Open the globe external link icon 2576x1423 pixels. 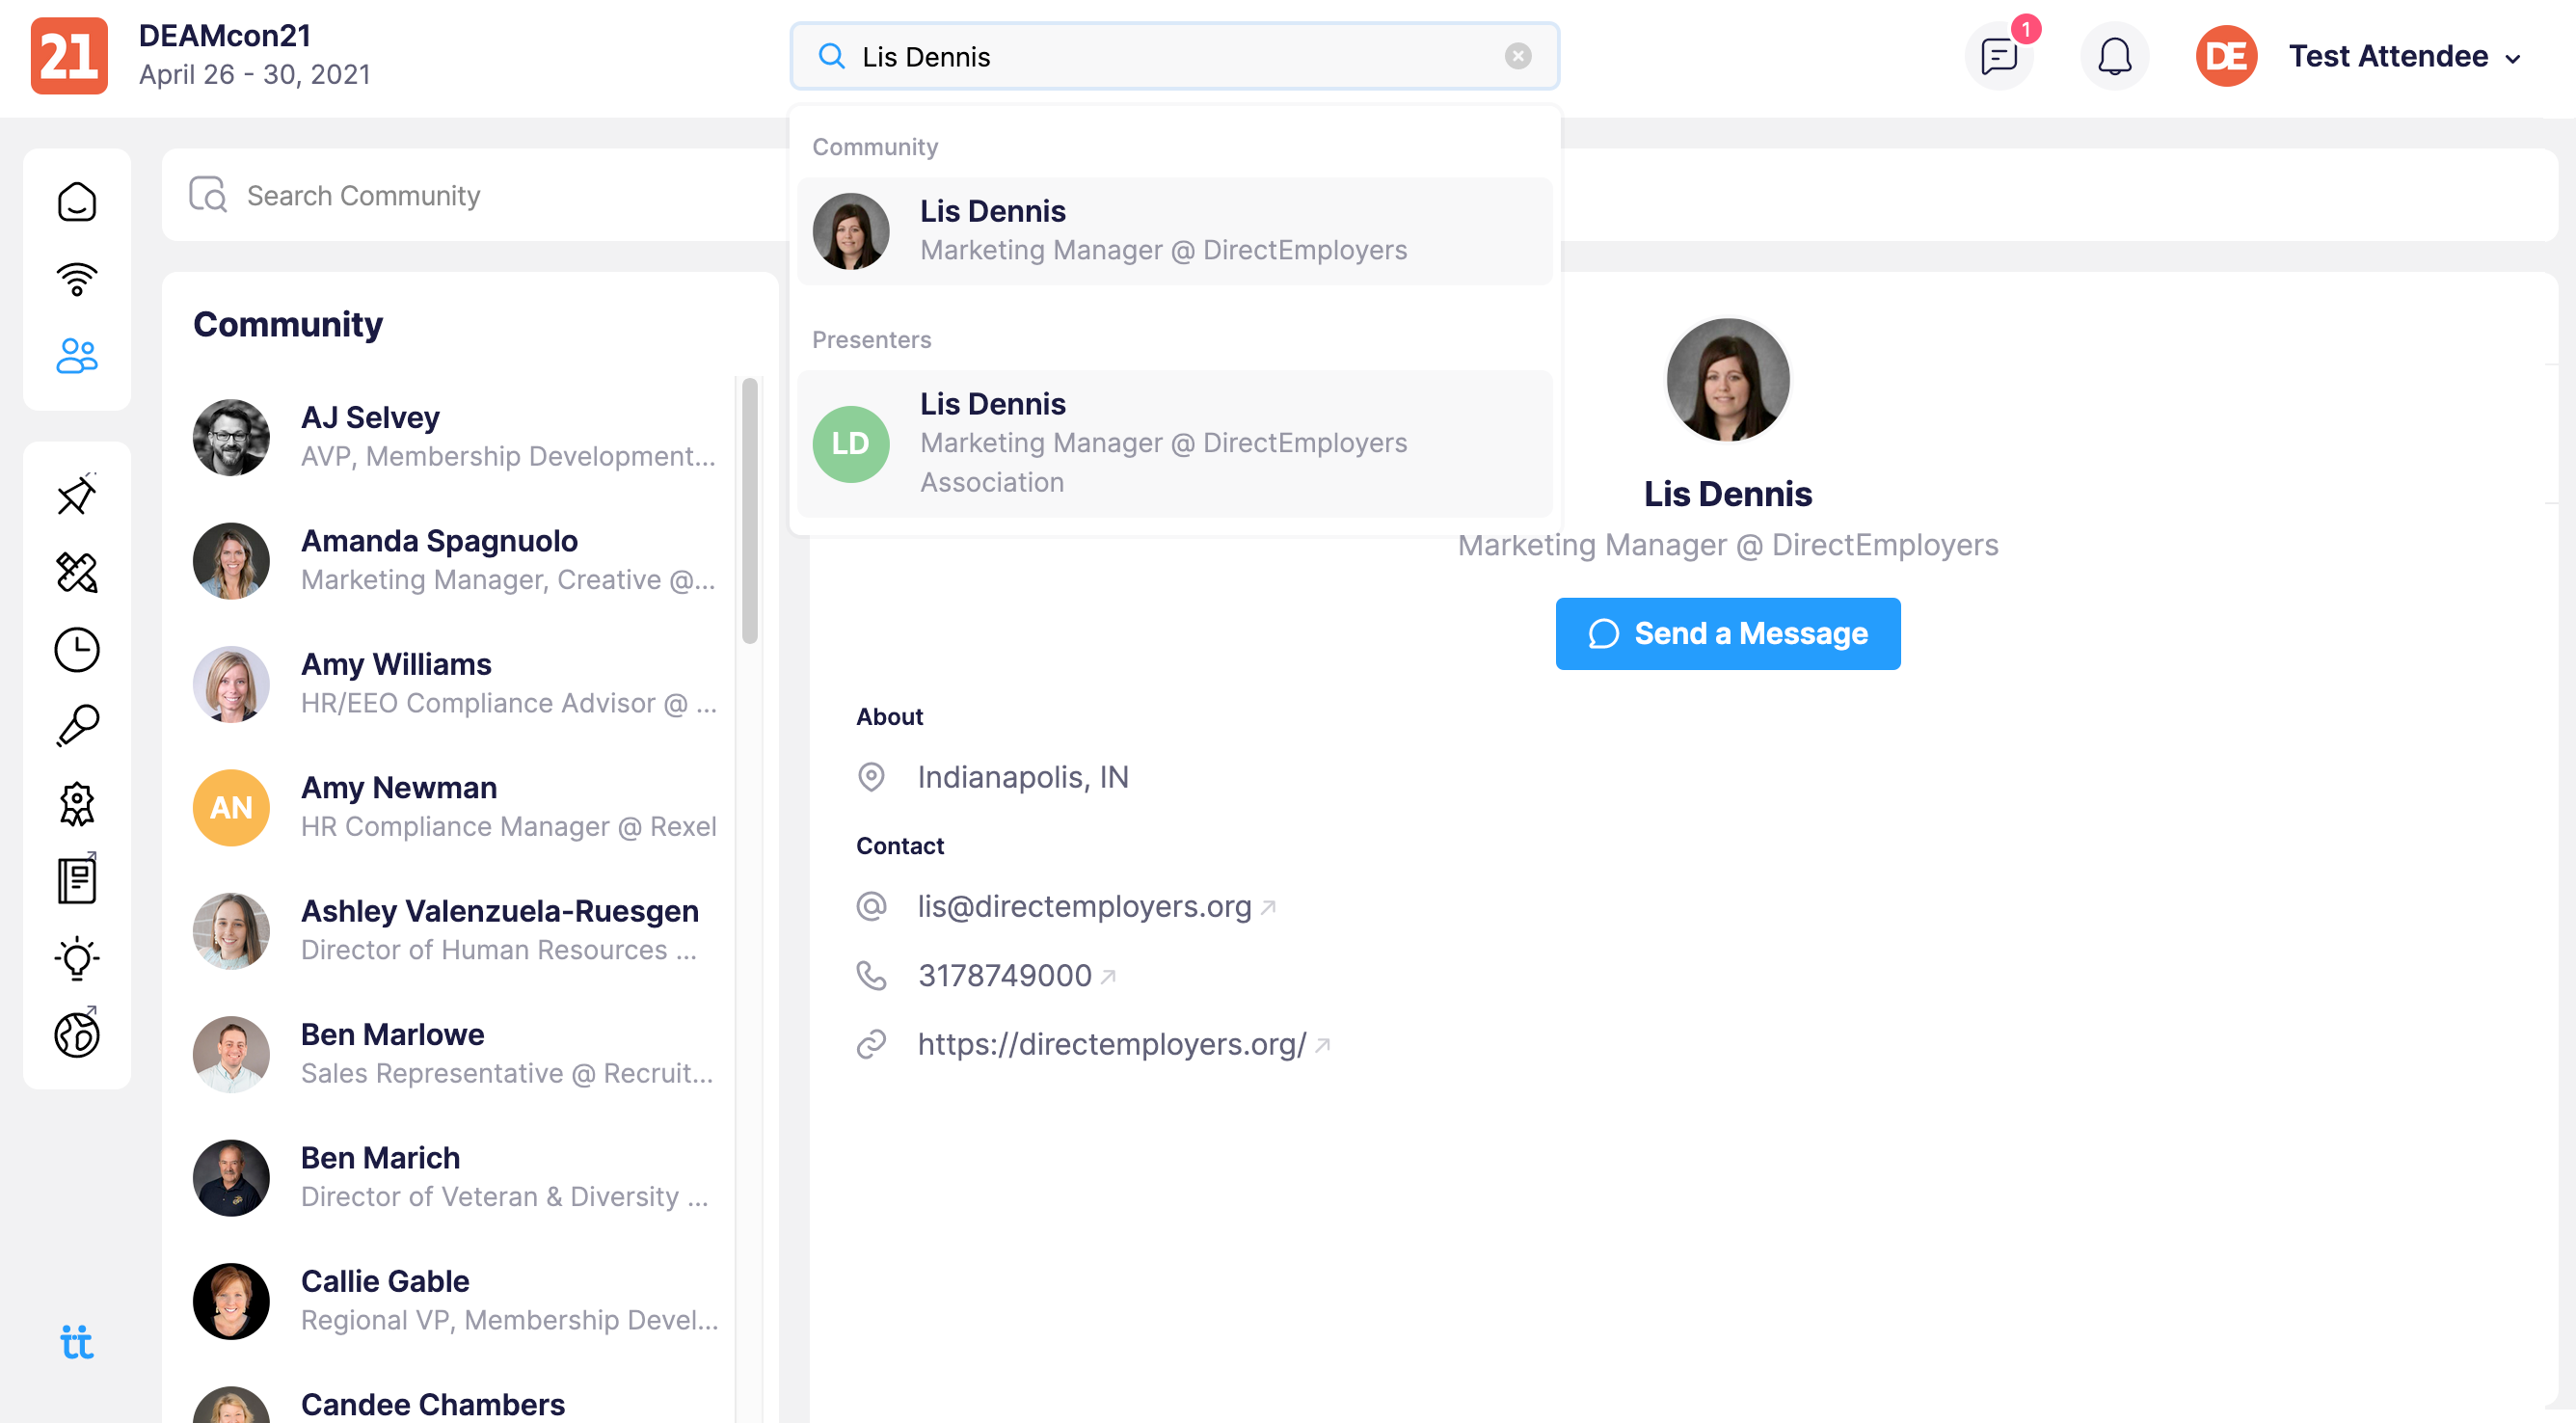(x=77, y=1033)
